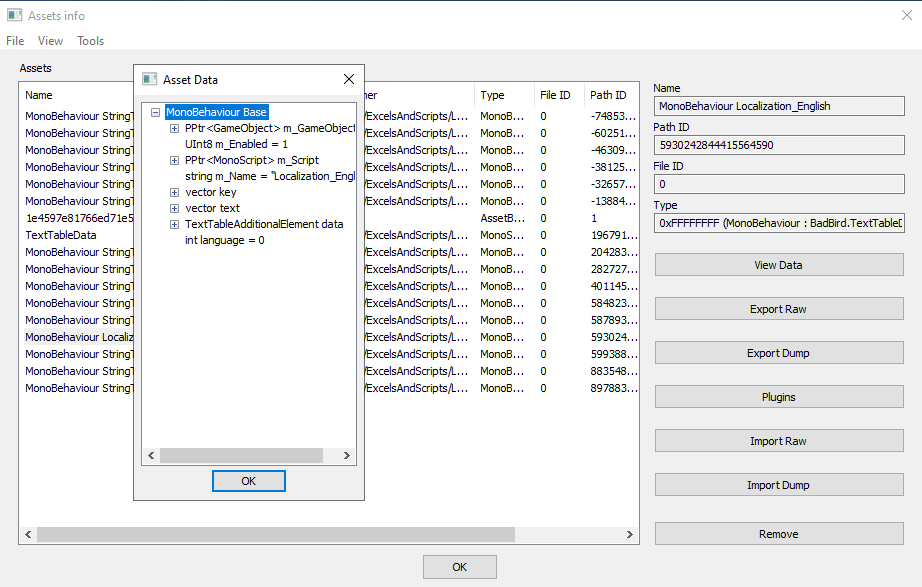Click the View Data button

778,264
